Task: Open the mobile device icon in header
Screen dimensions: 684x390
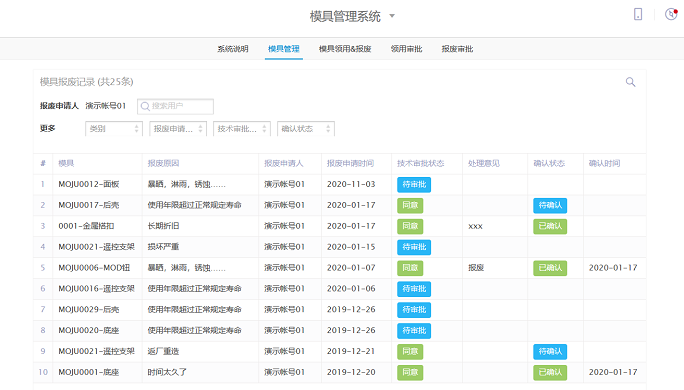Action: [x=638, y=14]
